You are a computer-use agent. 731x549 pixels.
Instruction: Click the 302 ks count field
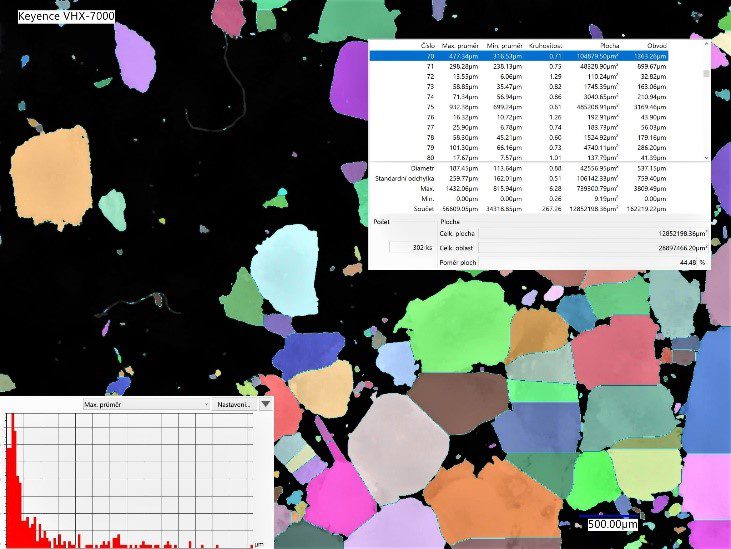[402, 247]
